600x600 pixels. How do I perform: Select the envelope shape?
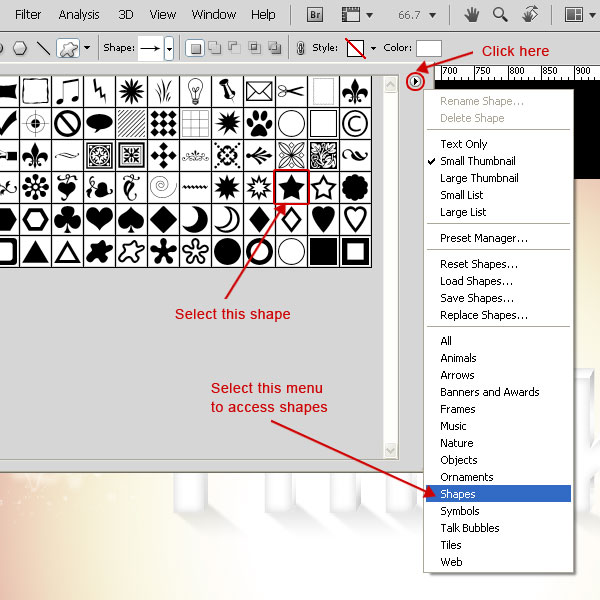(259, 91)
